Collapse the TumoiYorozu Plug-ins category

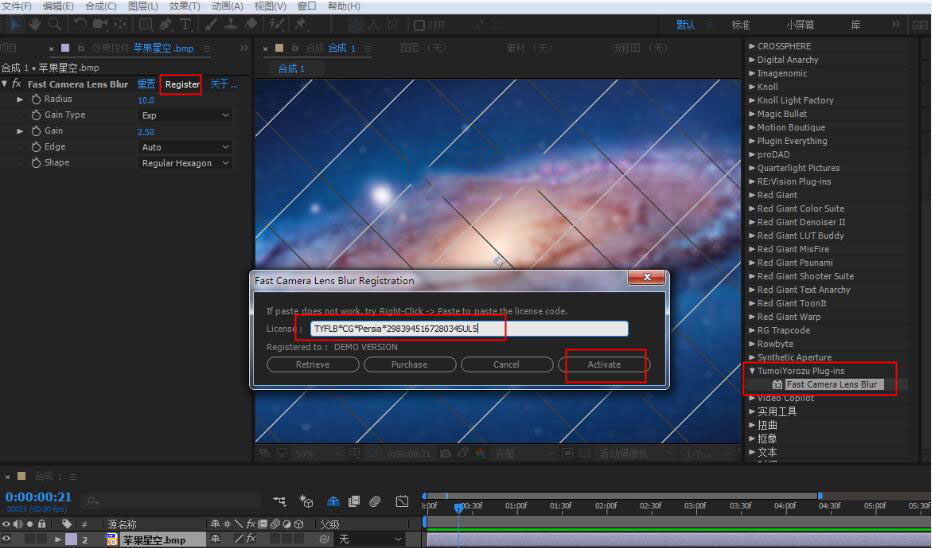click(752, 371)
